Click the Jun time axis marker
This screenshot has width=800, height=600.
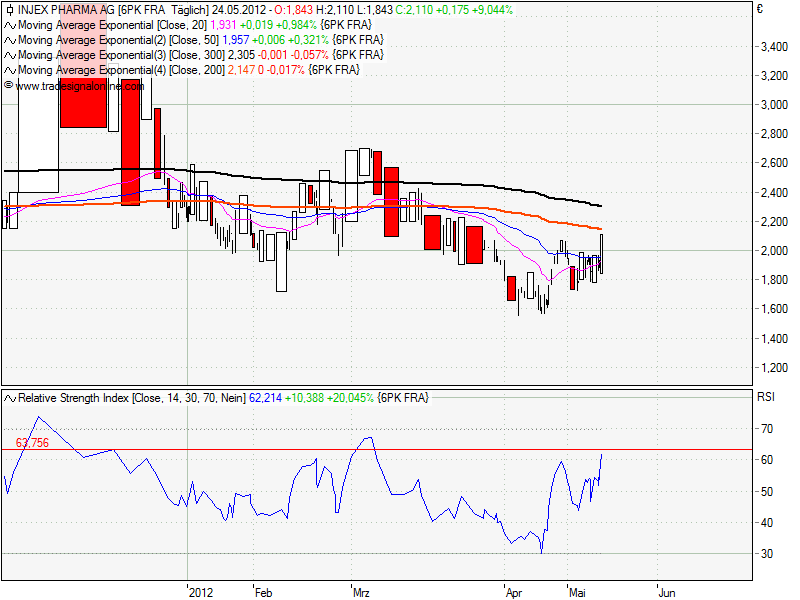coord(667,593)
